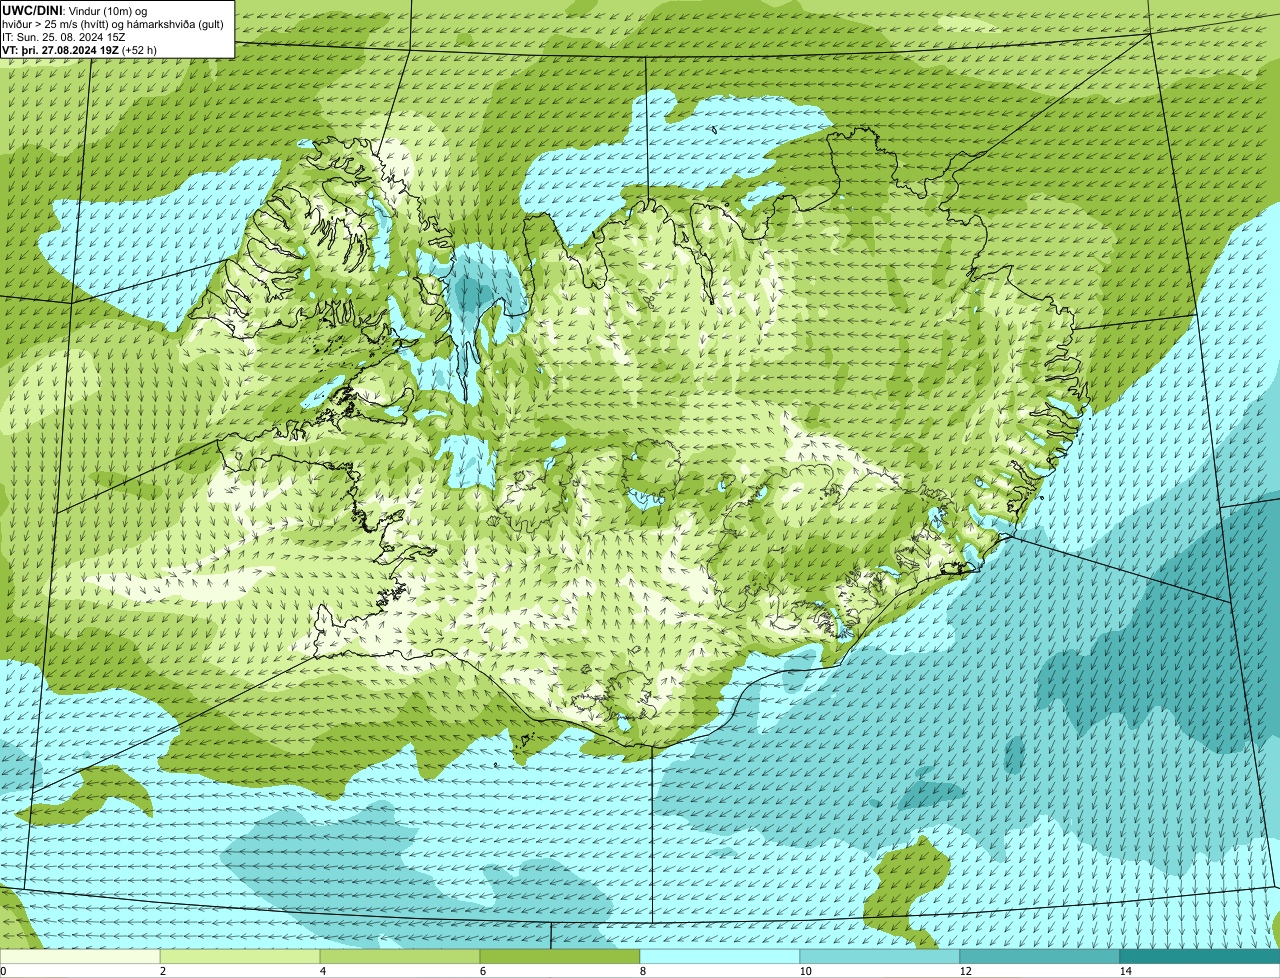Viewport: 1280px width, 978px height.
Task: Click the 0–2 m/s pale yellow legend segment
Action: [x=80, y=956]
